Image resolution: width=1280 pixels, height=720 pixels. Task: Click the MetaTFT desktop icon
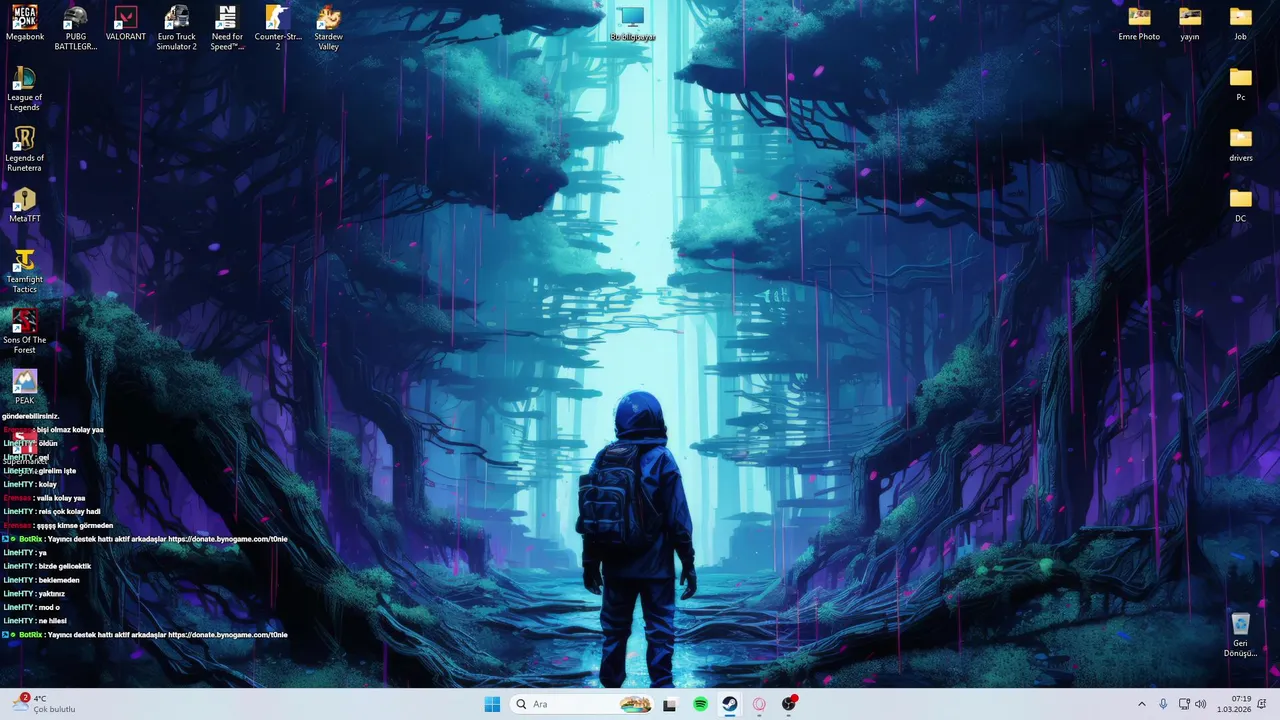coord(24,206)
